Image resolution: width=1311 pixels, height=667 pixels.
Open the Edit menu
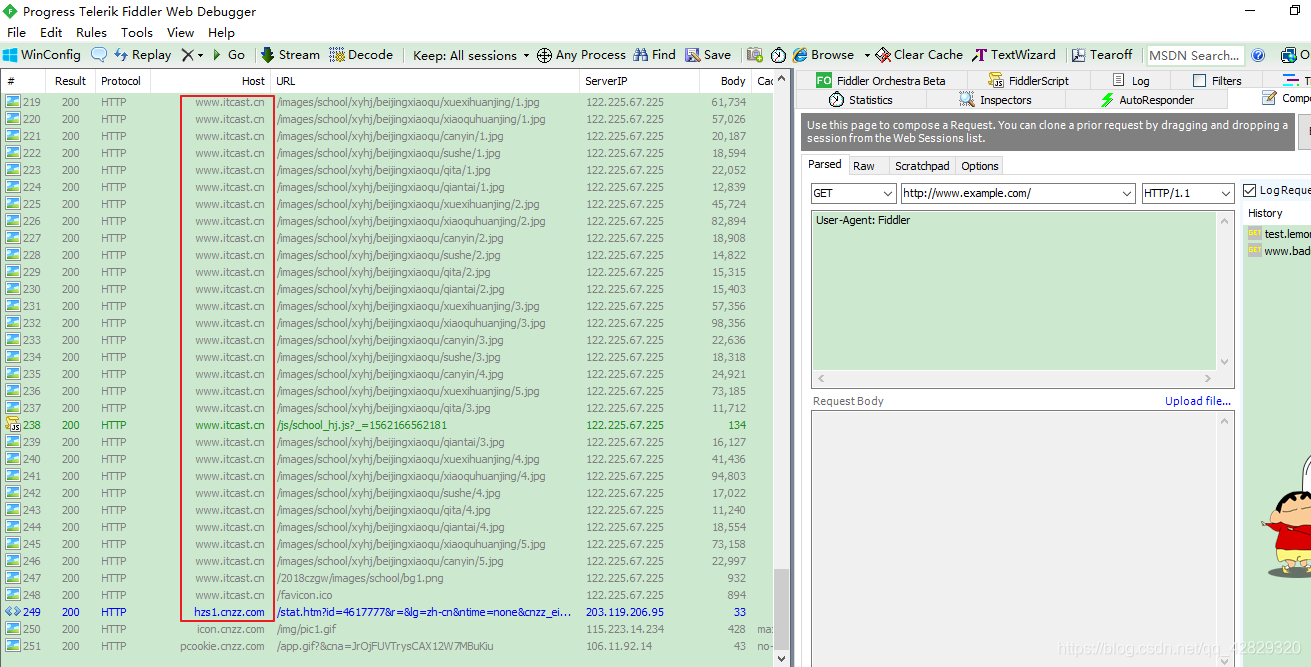tap(51, 33)
